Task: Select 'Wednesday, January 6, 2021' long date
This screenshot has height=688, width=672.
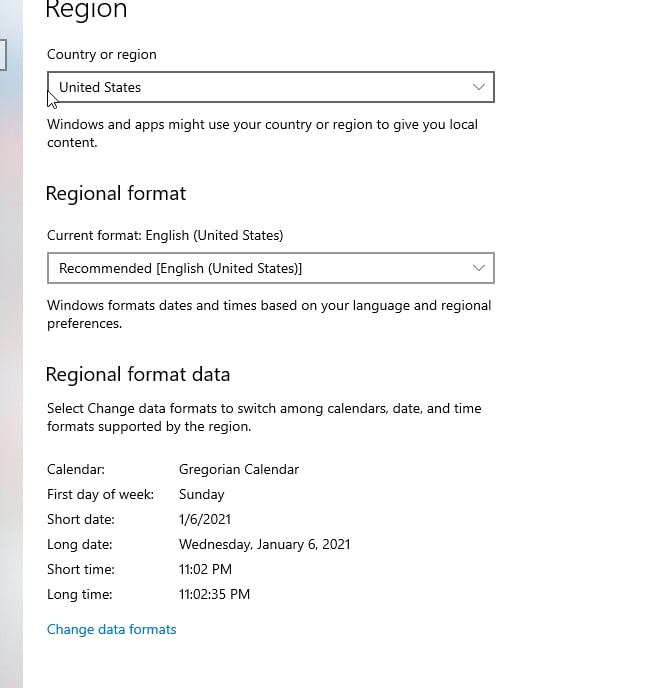Action: click(x=264, y=545)
